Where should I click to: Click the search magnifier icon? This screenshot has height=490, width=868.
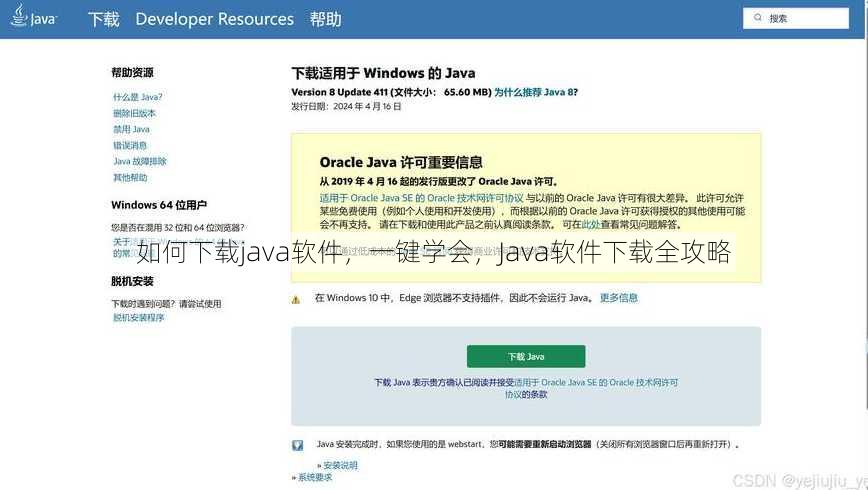(758, 18)
